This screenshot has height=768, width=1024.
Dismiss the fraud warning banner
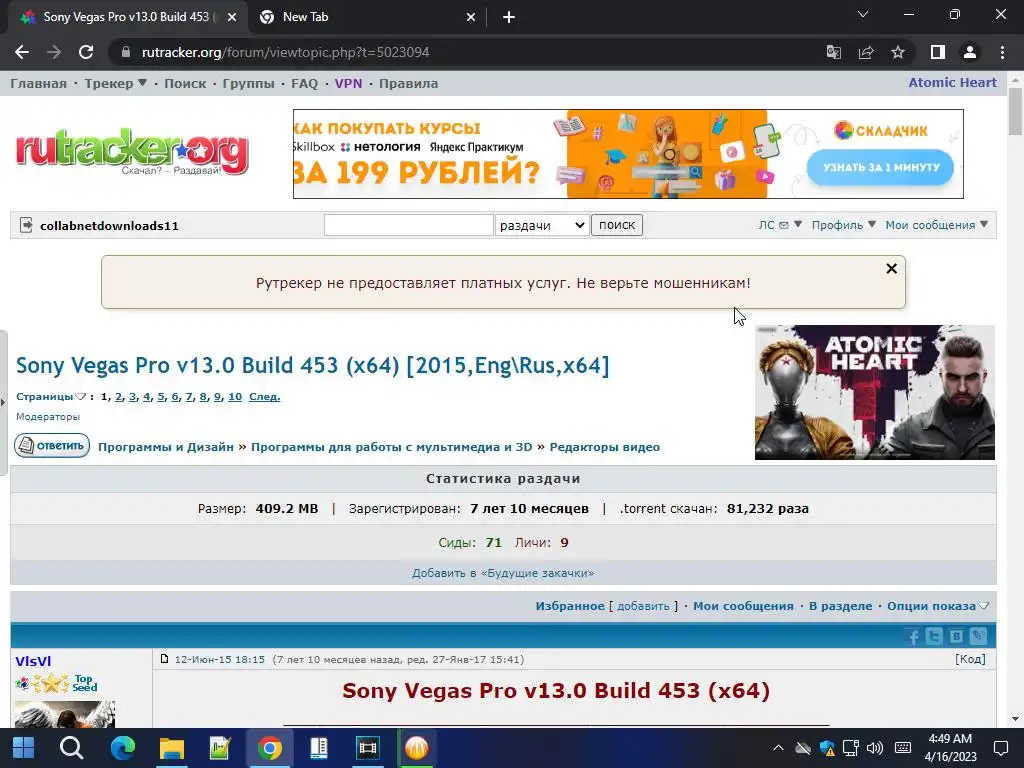(891, 268)
